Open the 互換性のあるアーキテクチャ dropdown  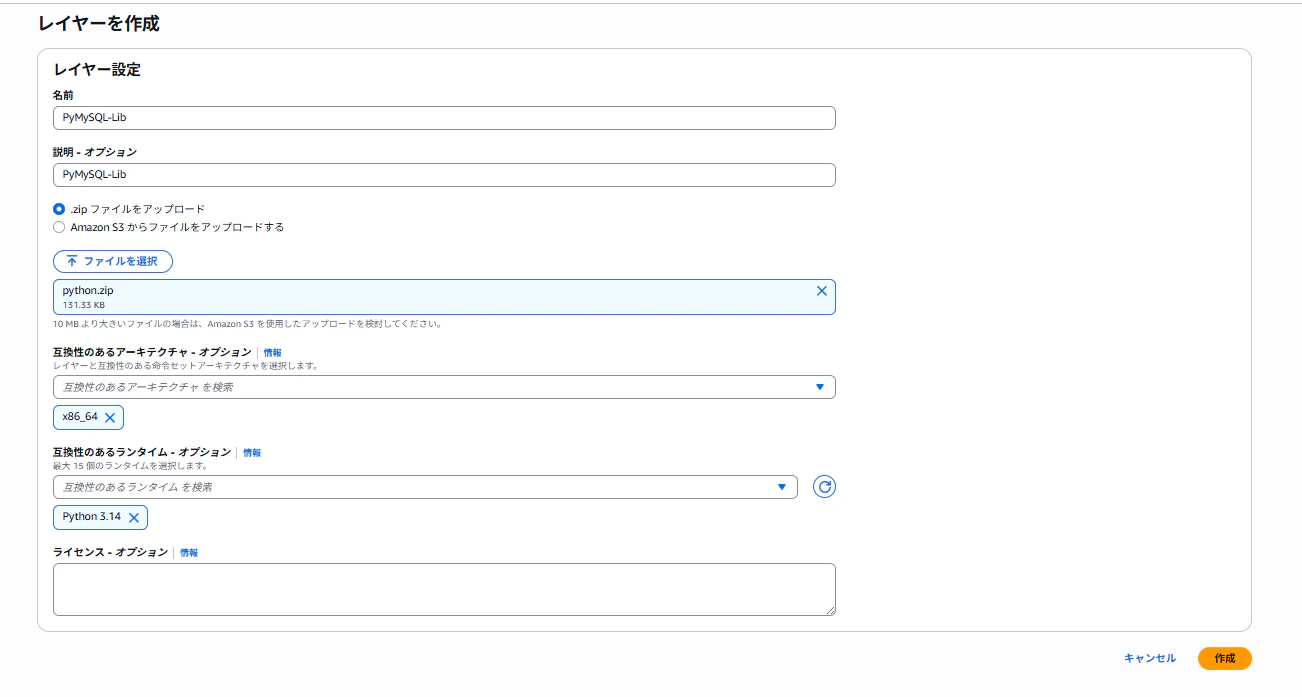[x=444, y=387]
